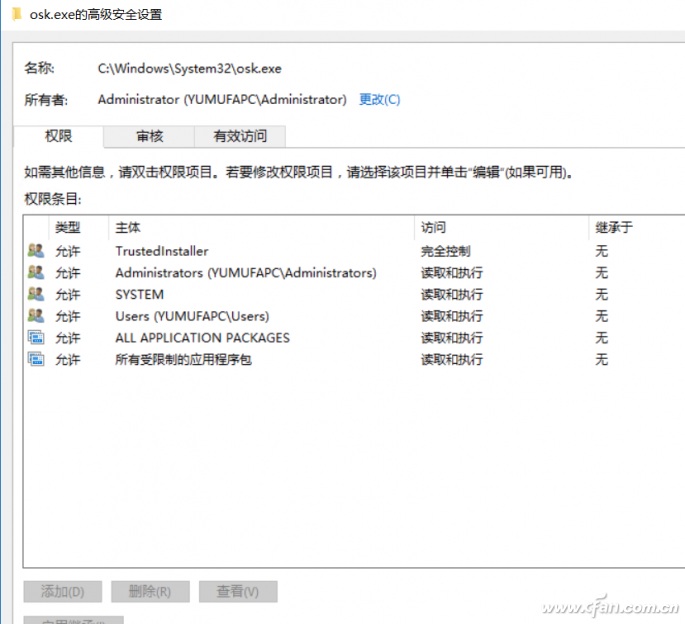The height and width of the screenshot is (624, 685).
Task: Select the SYSTEM permission entry
Action: (354, 295)
